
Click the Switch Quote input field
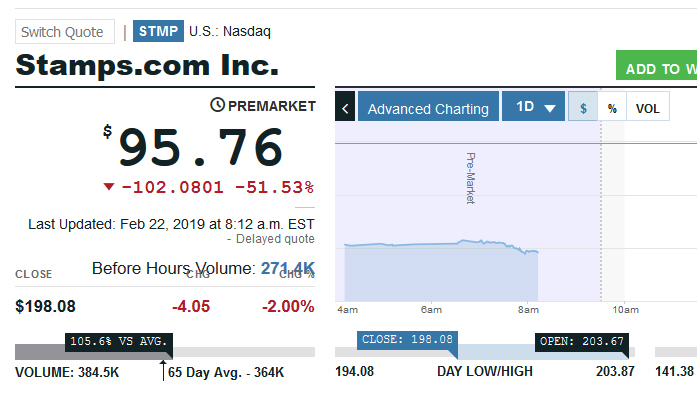[65, 32]
